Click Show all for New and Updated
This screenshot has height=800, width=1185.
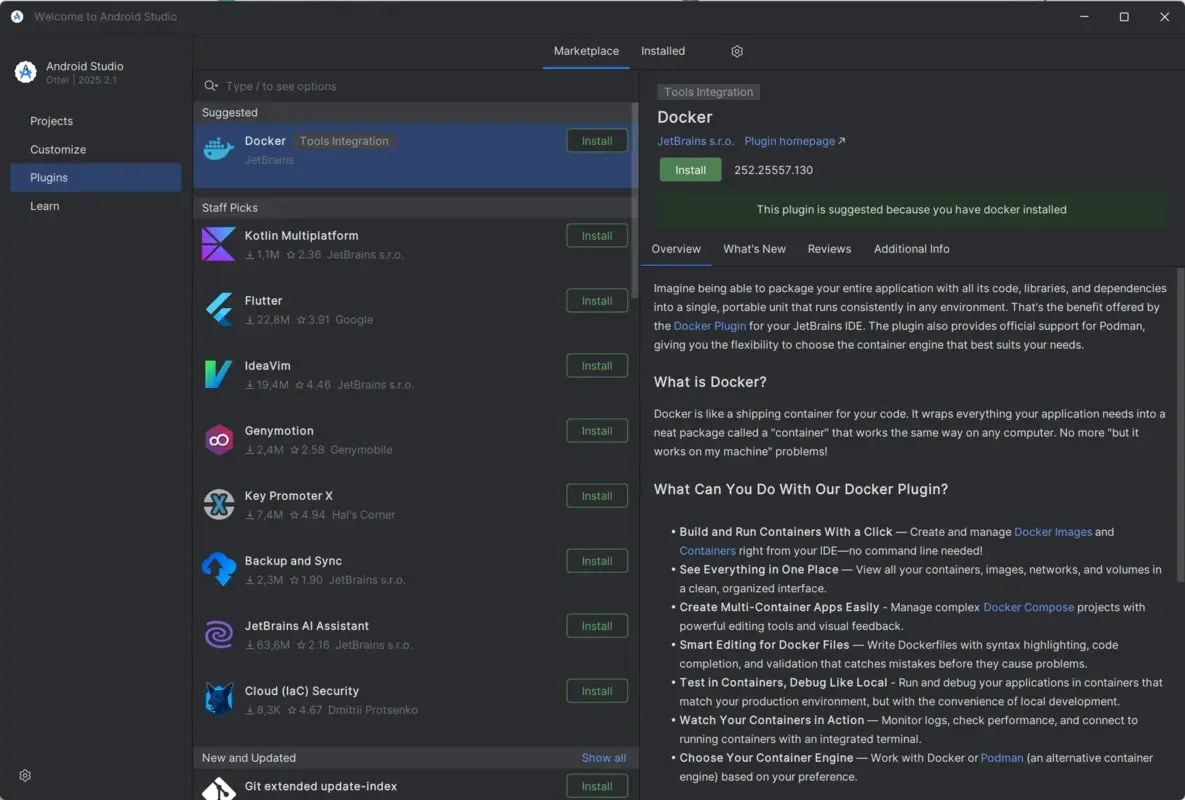click(x=603, y=757)
